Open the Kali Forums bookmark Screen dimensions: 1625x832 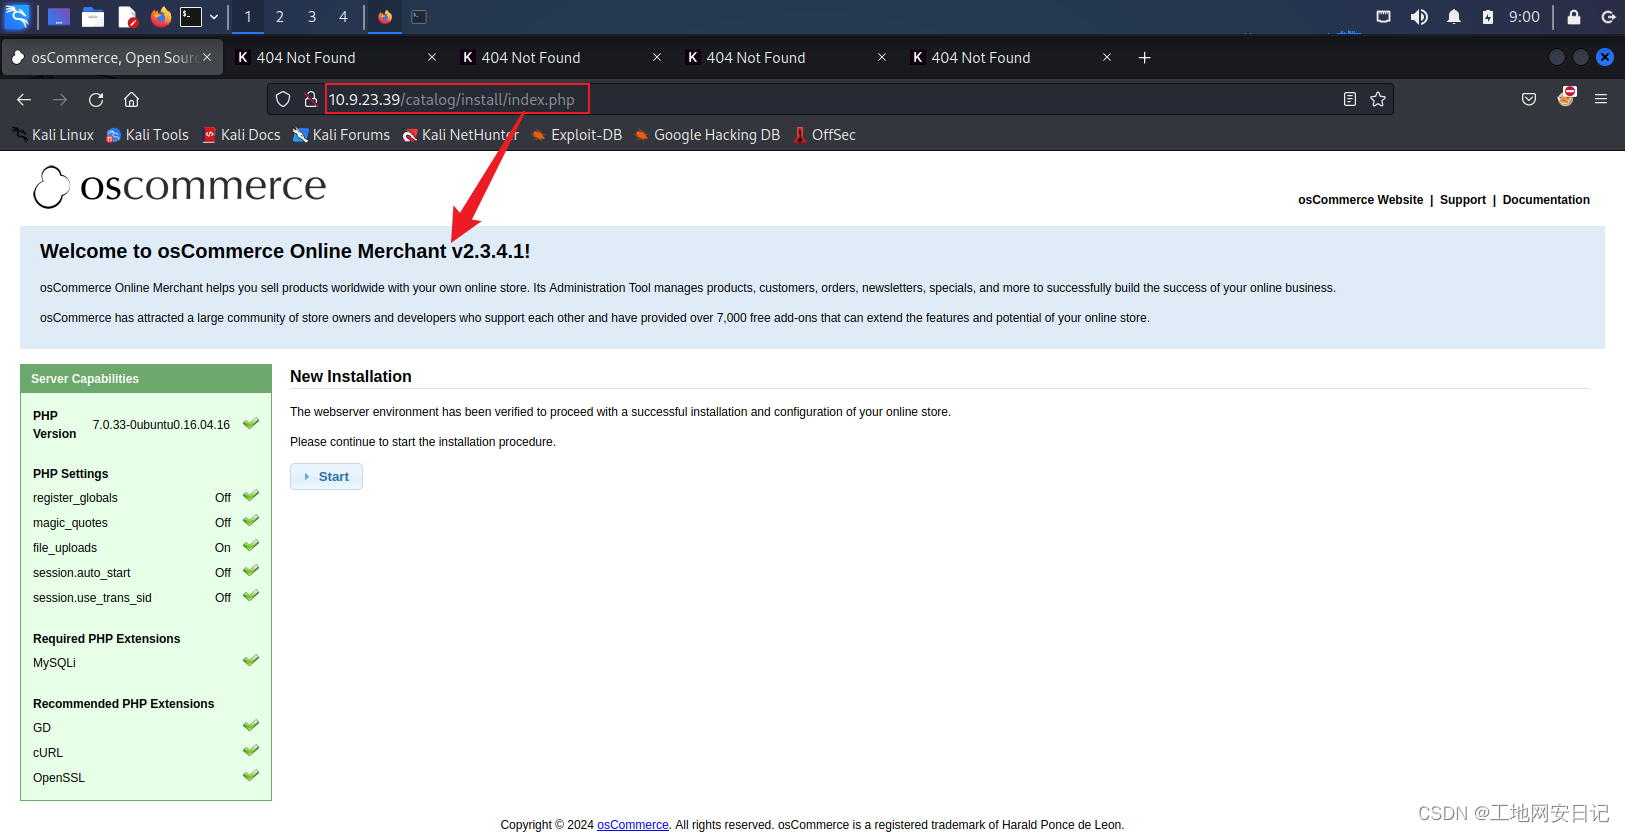point(341,135)
